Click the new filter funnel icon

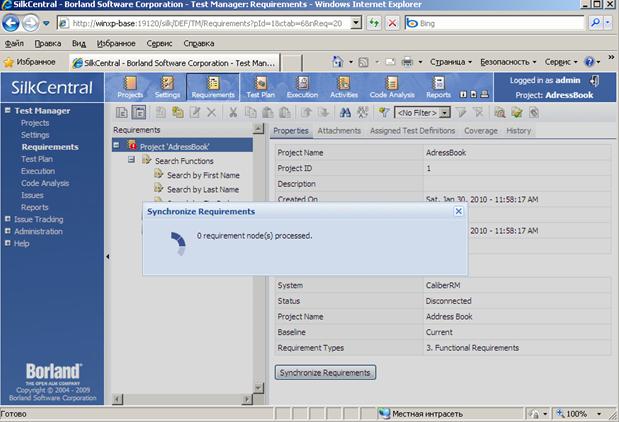[384, 113]
